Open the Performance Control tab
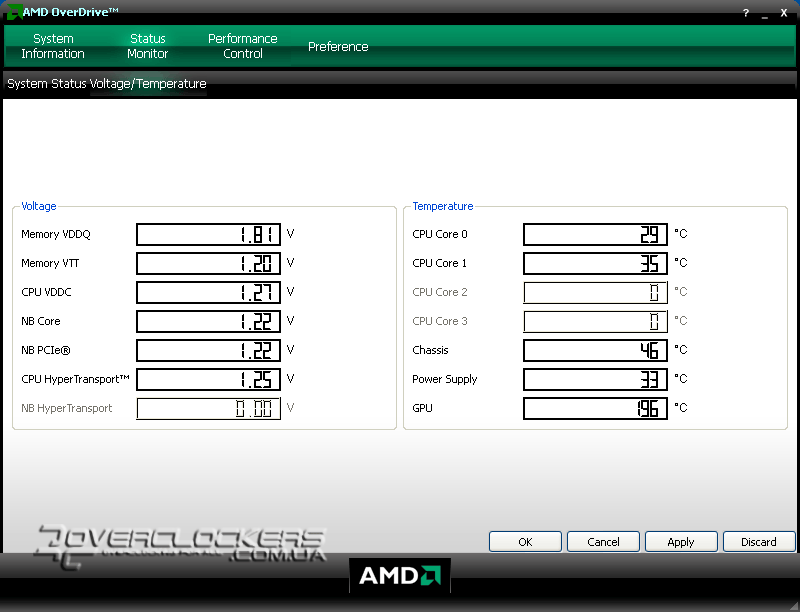The height and width of the screenshot is (612, 800). click(242, 46)
